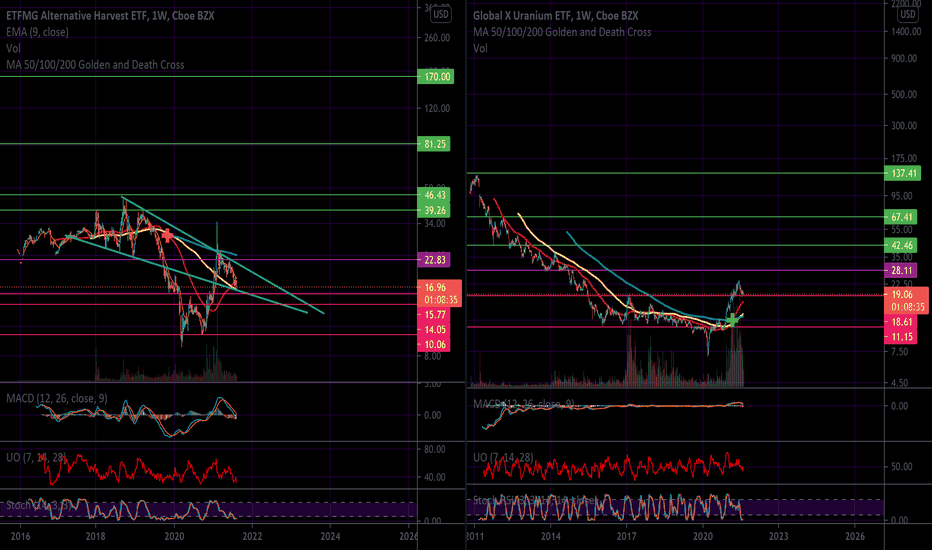Image resolution: width=932 pixels, height=550 pixels.
Task: Click the 2014 time axis label
Action: click(550, 536)
